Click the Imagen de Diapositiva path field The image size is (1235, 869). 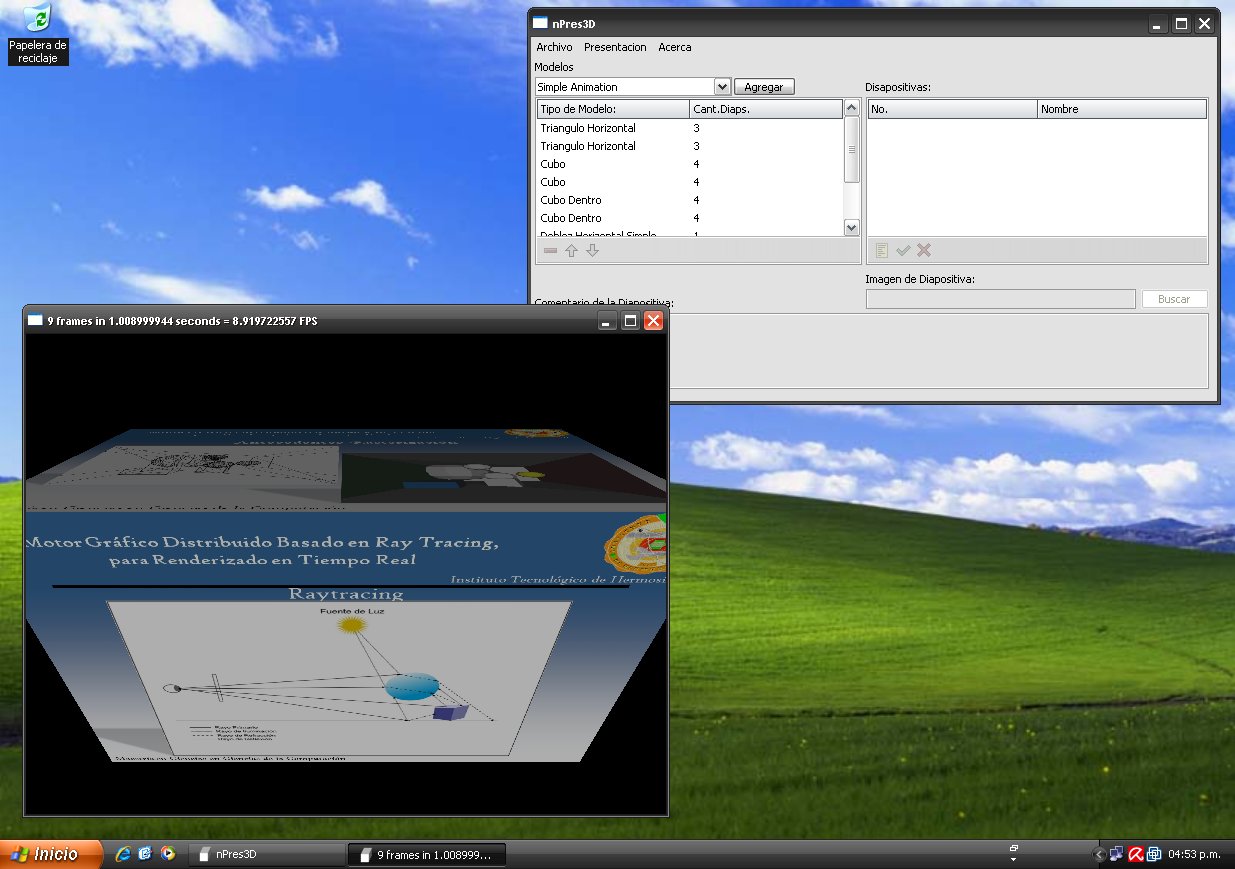click(1000, 299)
